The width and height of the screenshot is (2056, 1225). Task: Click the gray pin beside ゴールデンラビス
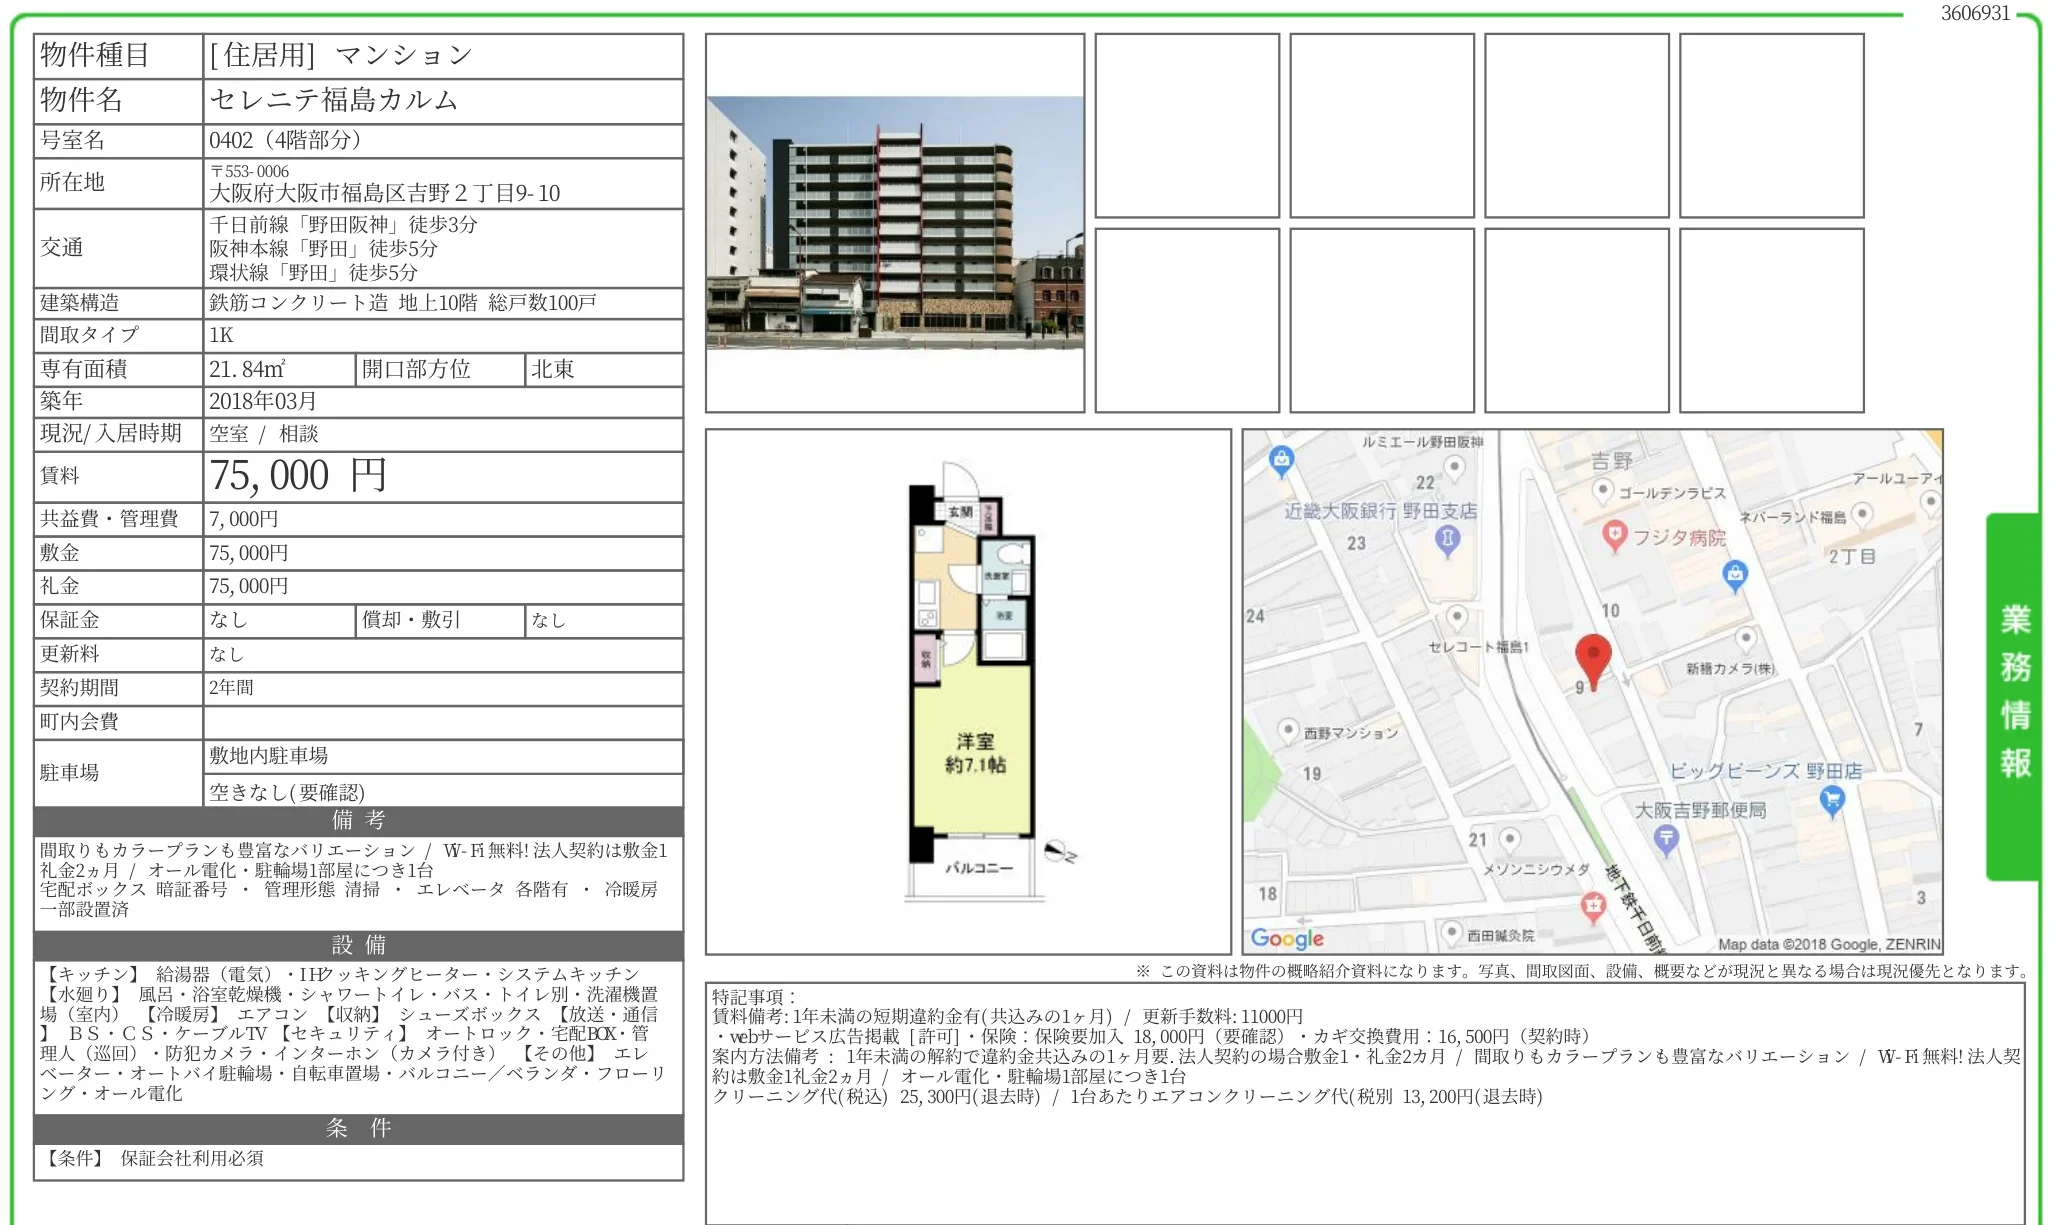(x=1602, y=490)
